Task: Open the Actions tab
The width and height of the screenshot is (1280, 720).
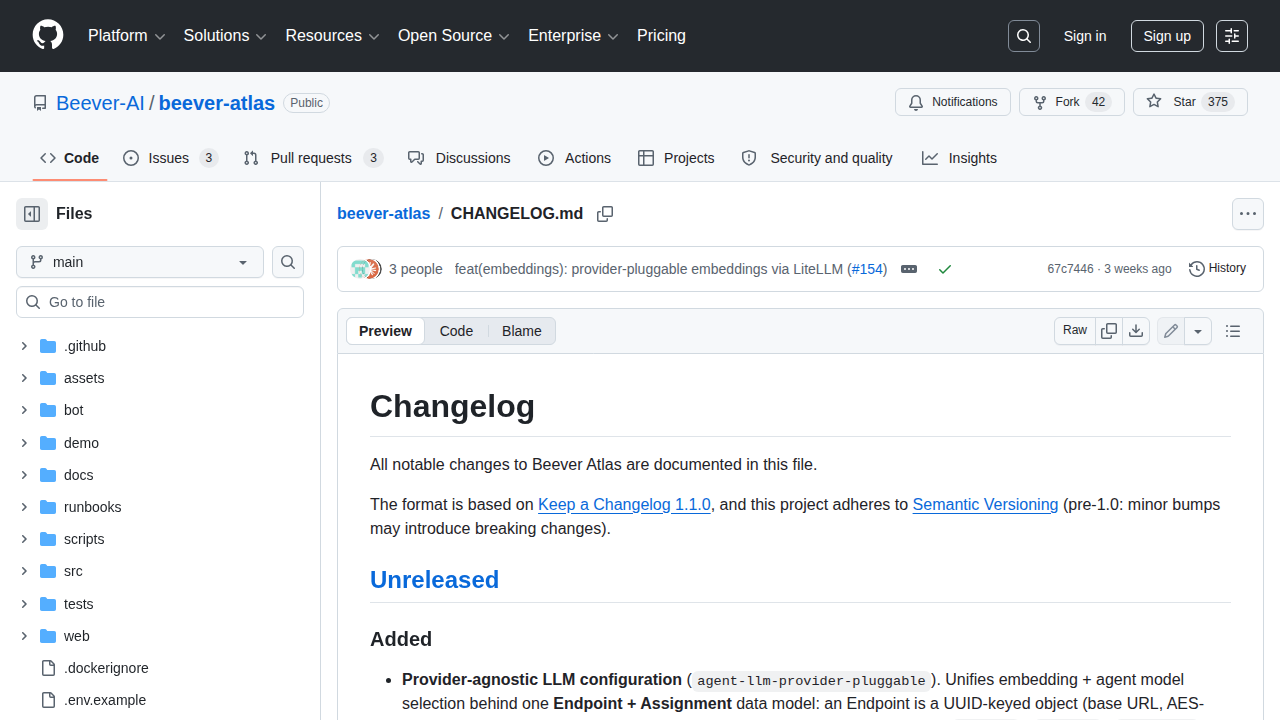Action: (574, 158)
